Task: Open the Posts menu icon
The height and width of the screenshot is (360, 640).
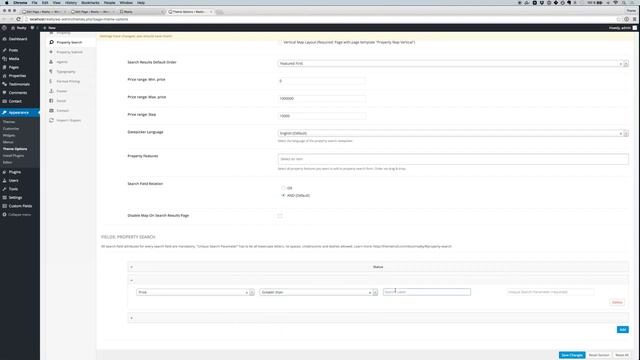Action: coord(4,50)
